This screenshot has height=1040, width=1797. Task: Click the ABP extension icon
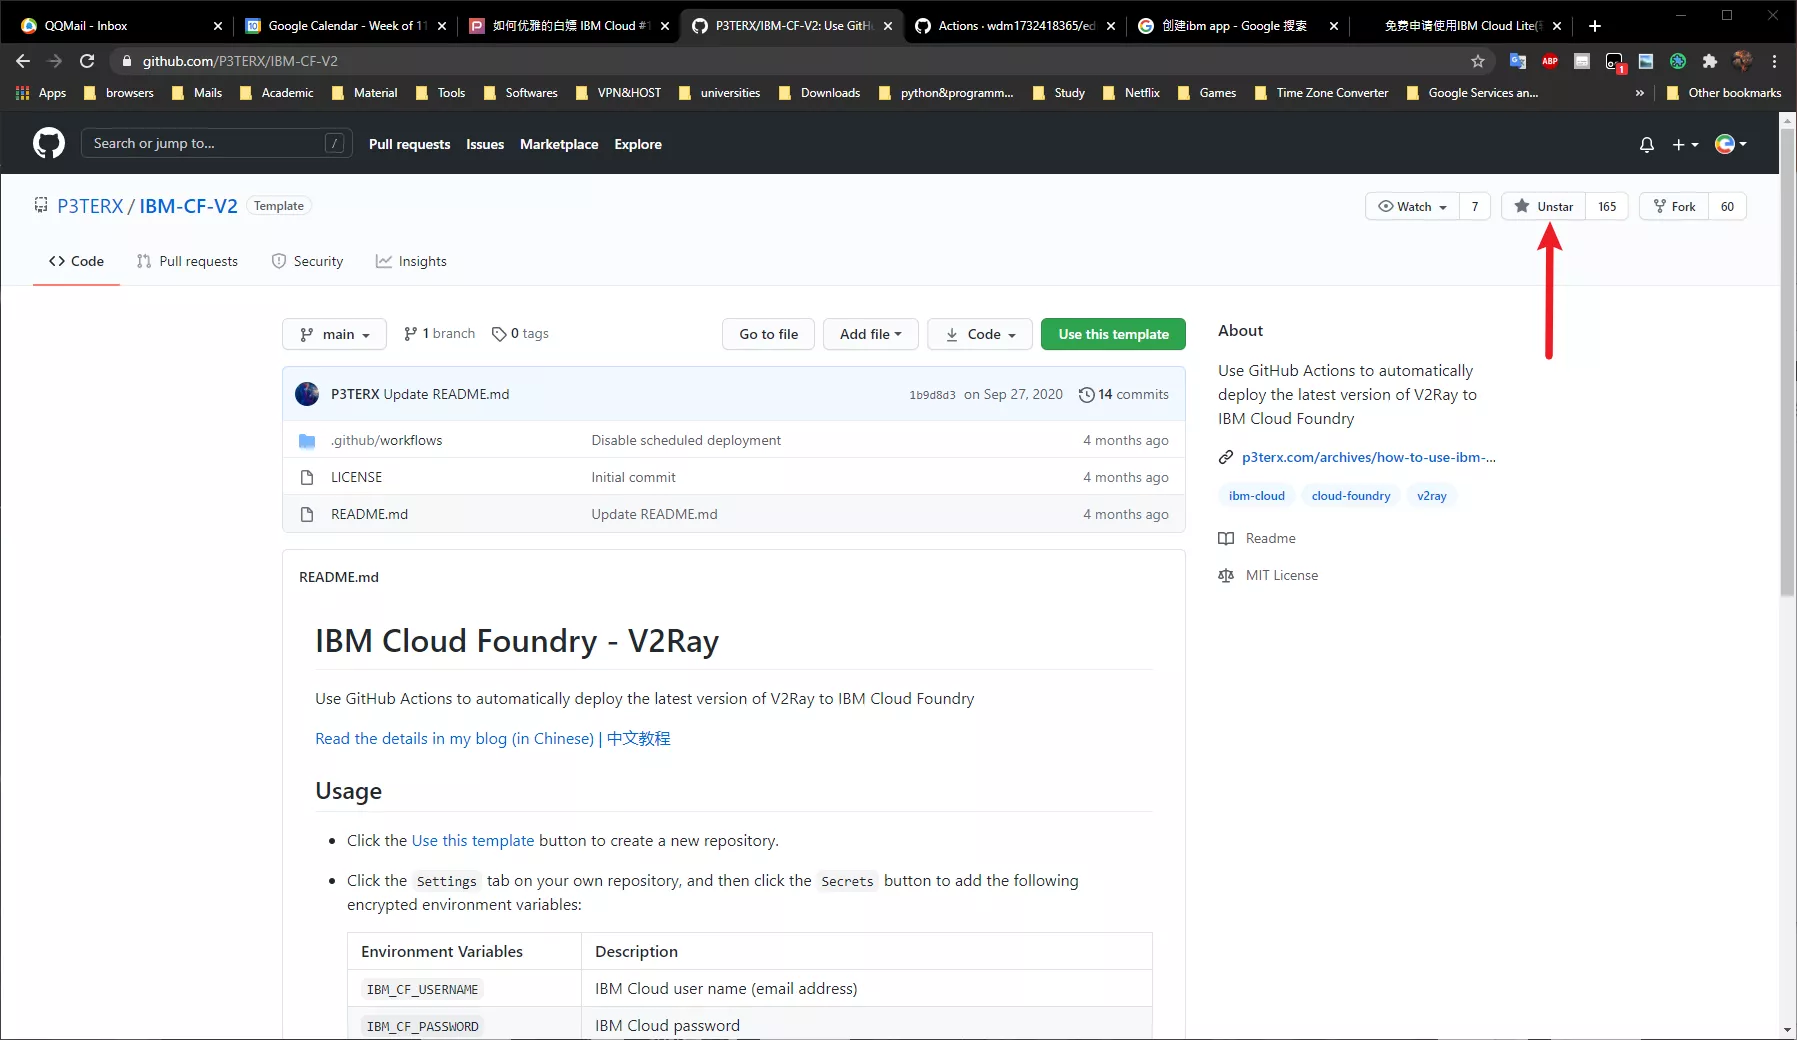(1550, 61)
